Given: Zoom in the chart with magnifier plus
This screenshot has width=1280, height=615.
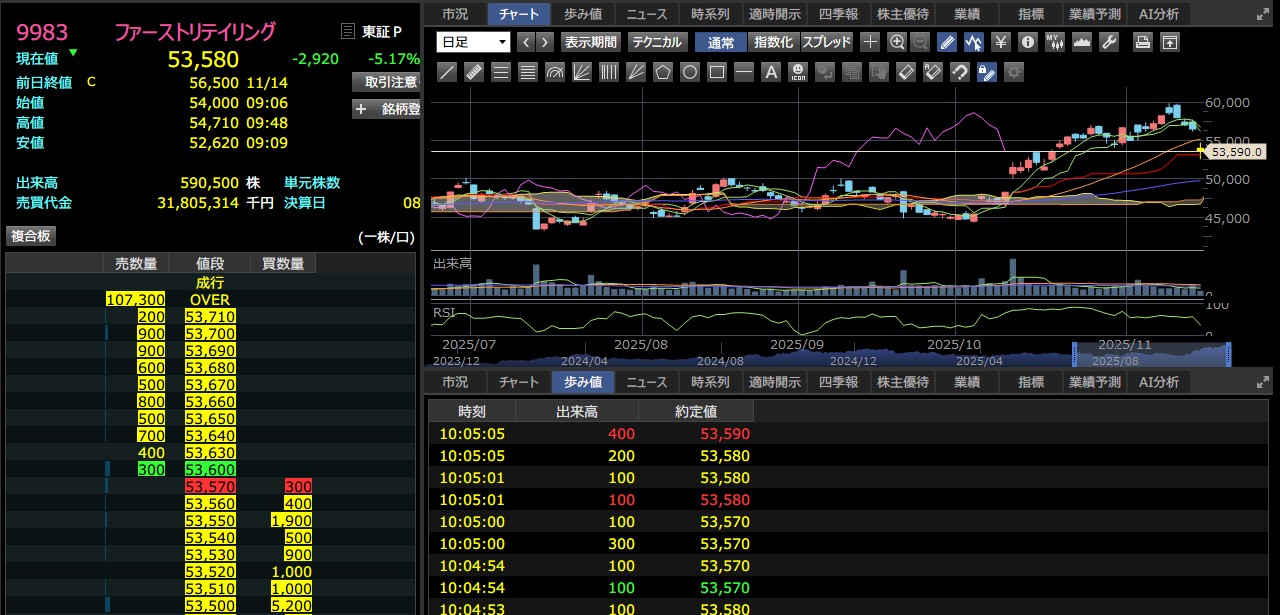Looking at the screenshot, I should (x=897, y=42).
